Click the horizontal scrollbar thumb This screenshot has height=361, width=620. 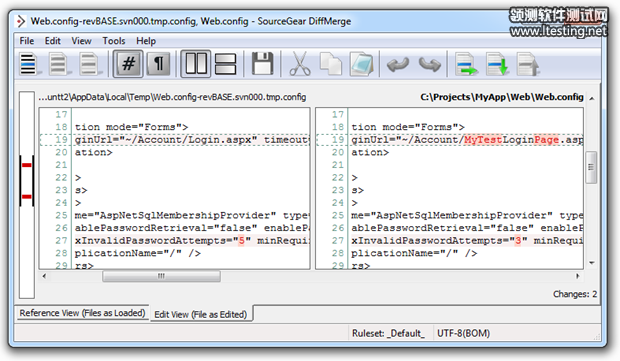(161, 276)
